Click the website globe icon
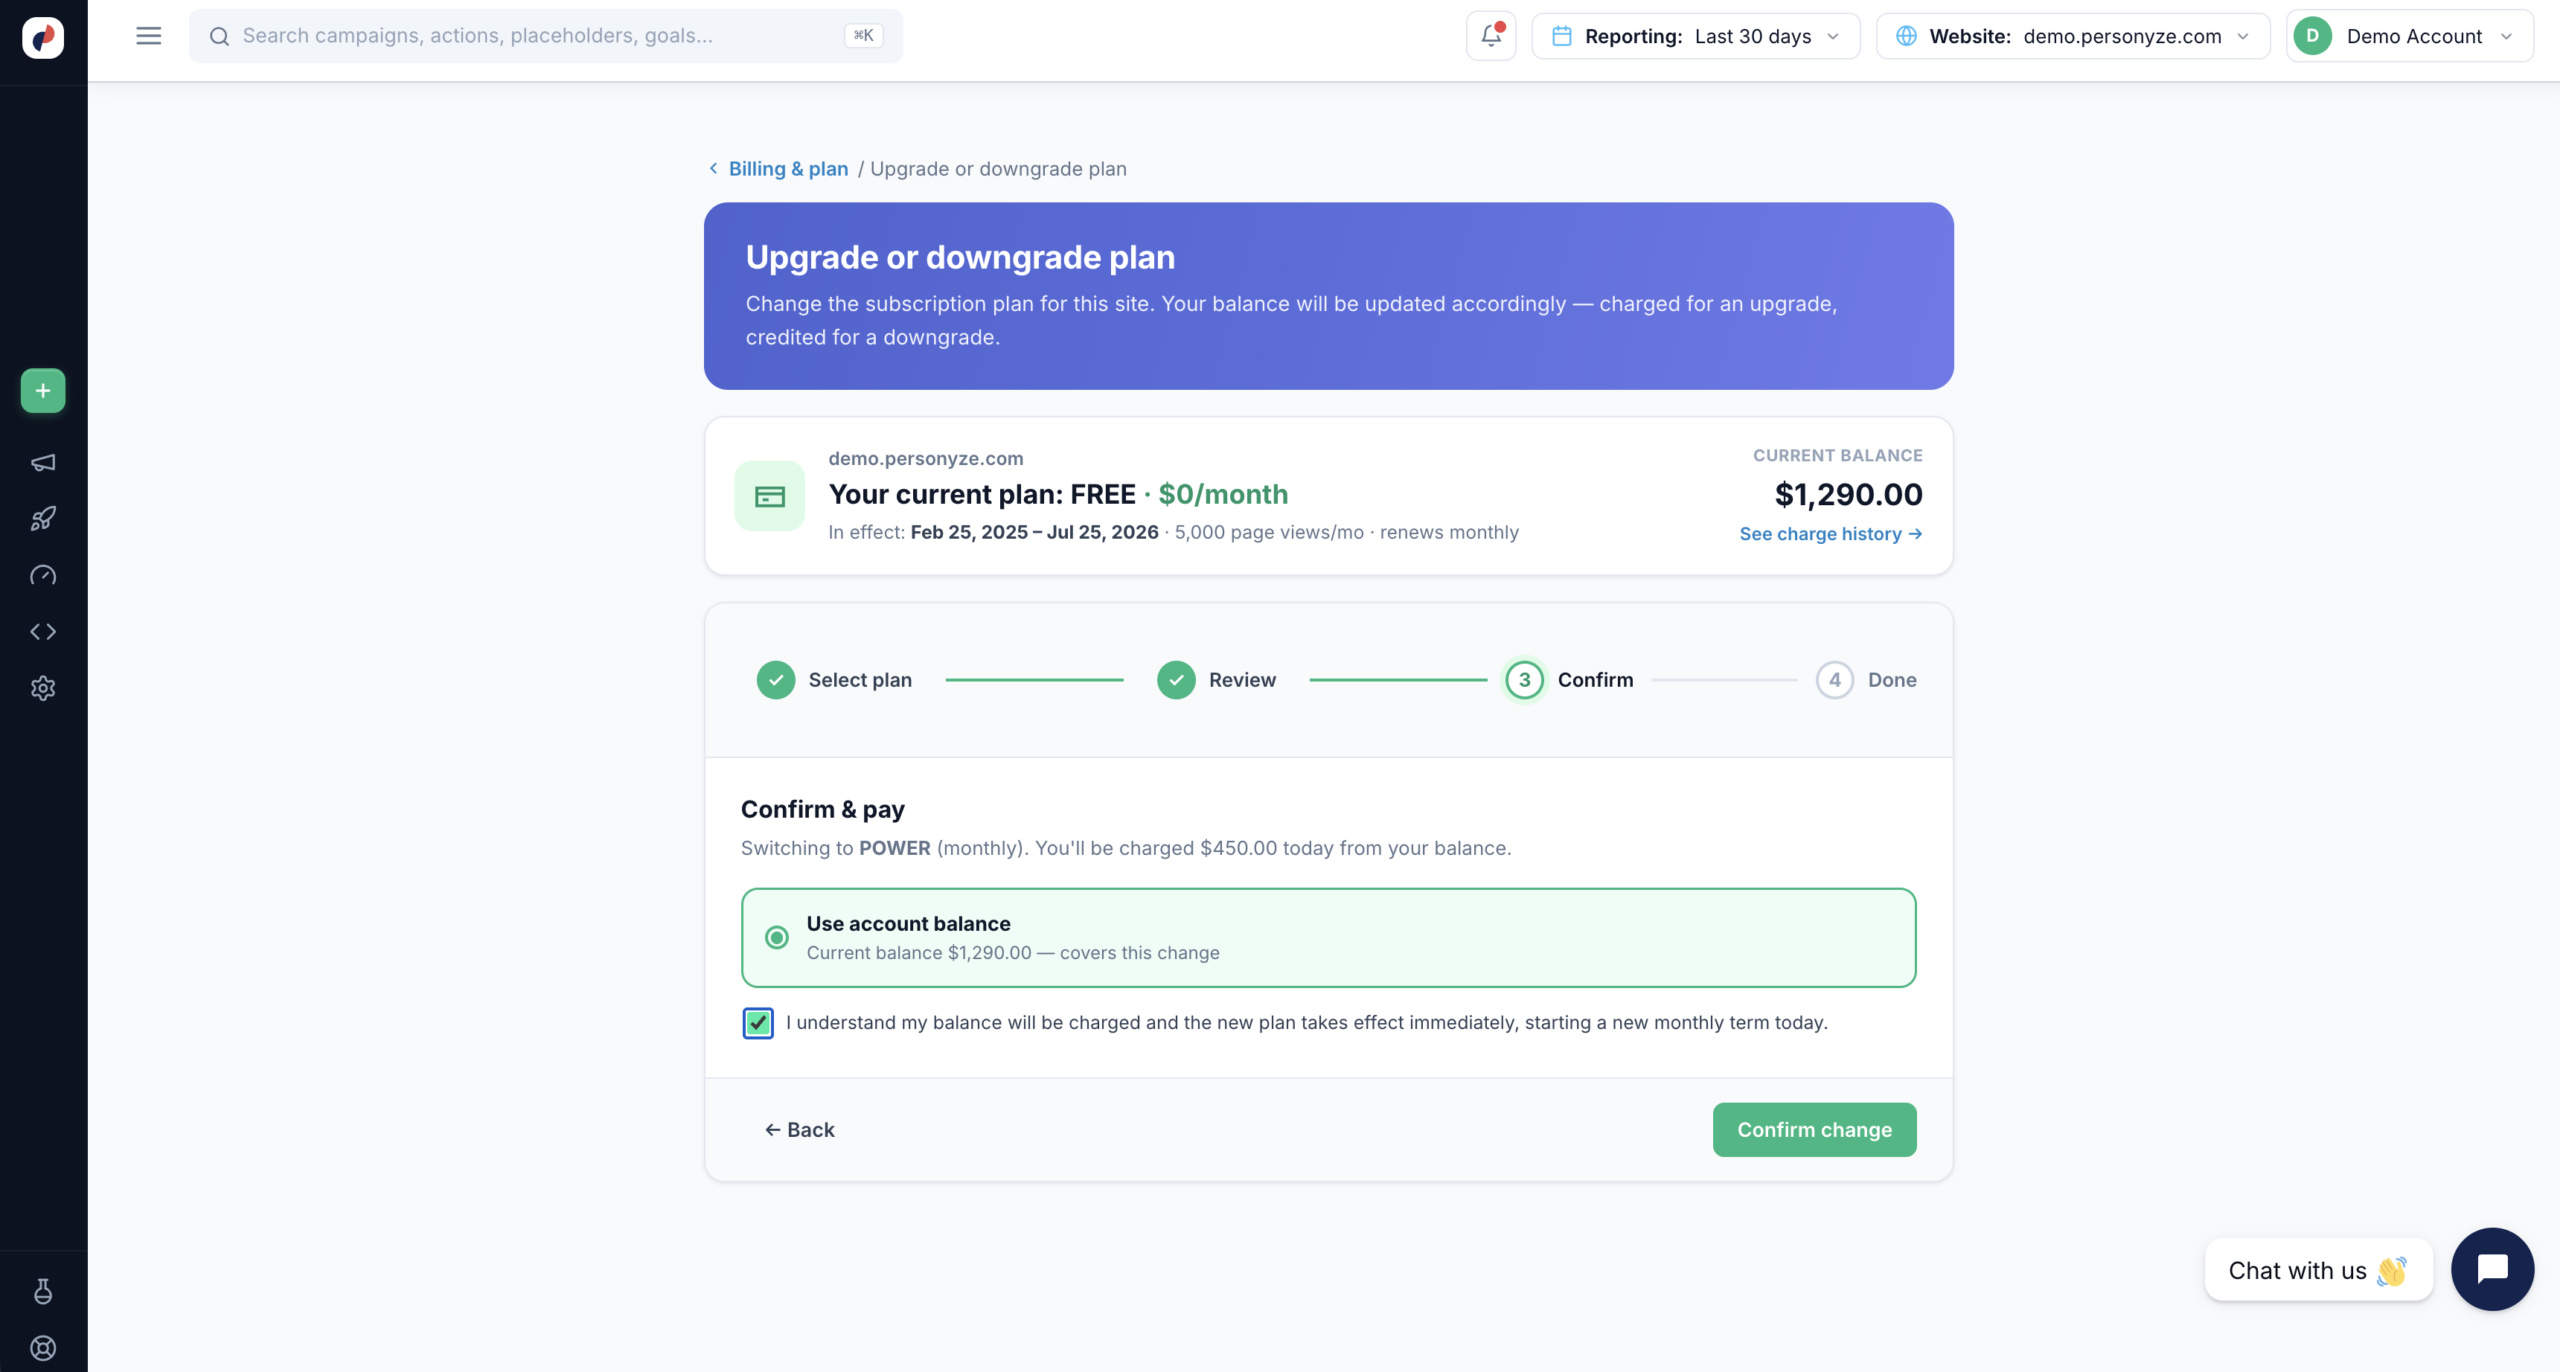 [1906, 36]
